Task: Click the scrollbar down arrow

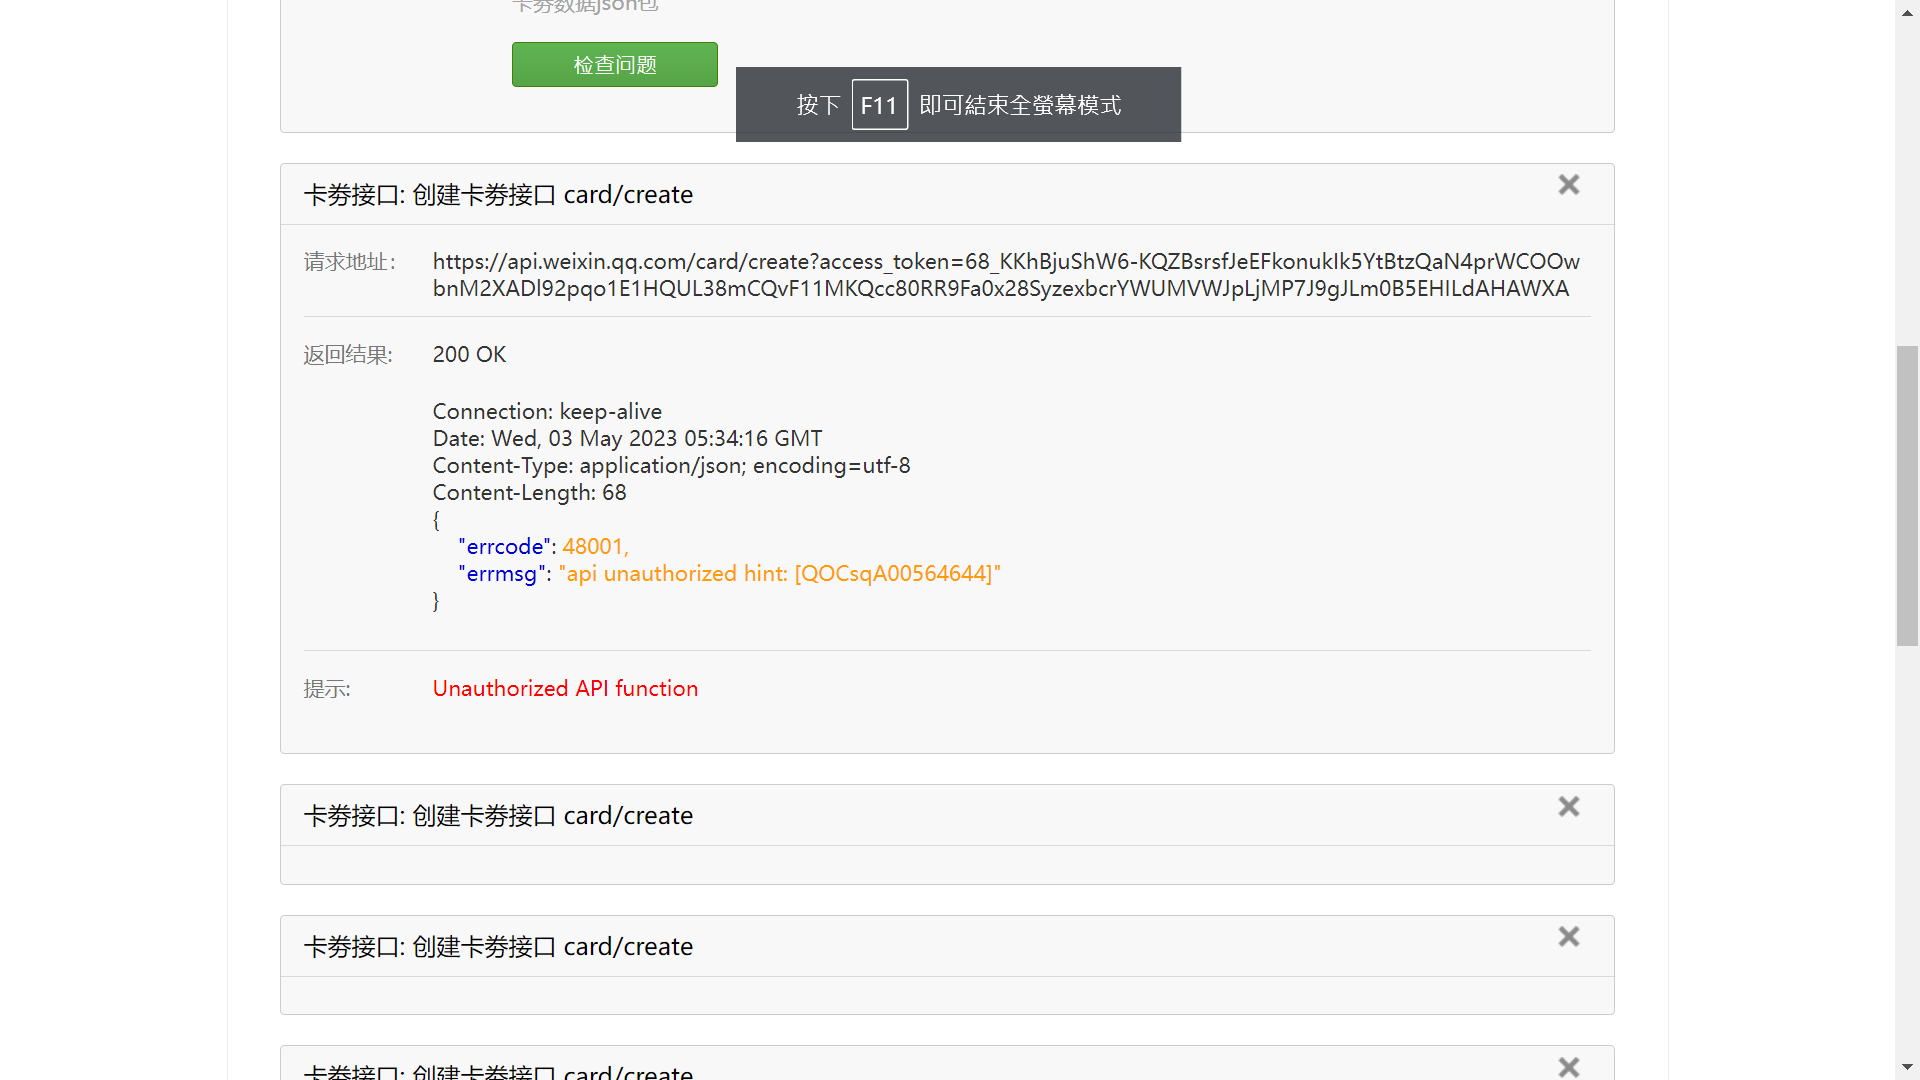Action: pyautogui.click(x=1907, y=1067)
